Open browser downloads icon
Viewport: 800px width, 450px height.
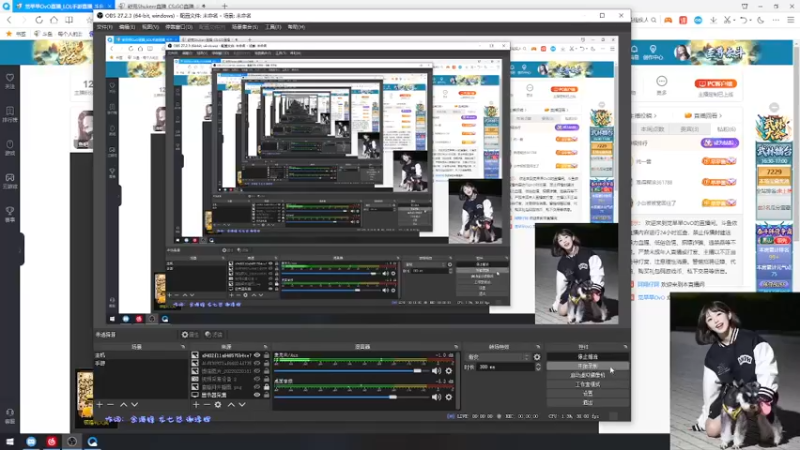(x=713, y=20)
